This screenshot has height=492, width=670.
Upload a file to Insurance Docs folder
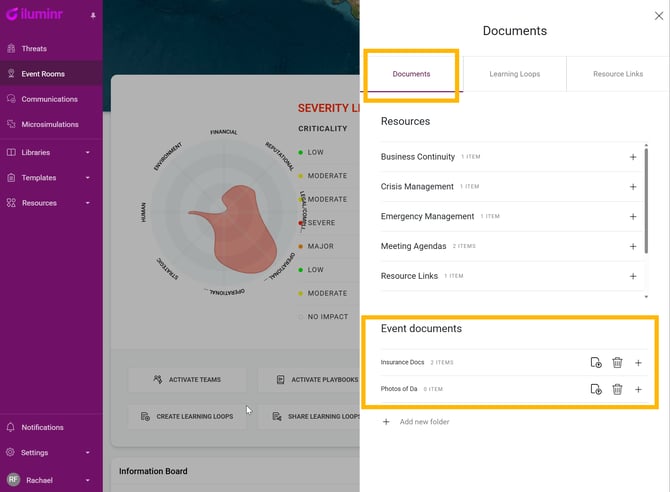click(x=596, y=362)
